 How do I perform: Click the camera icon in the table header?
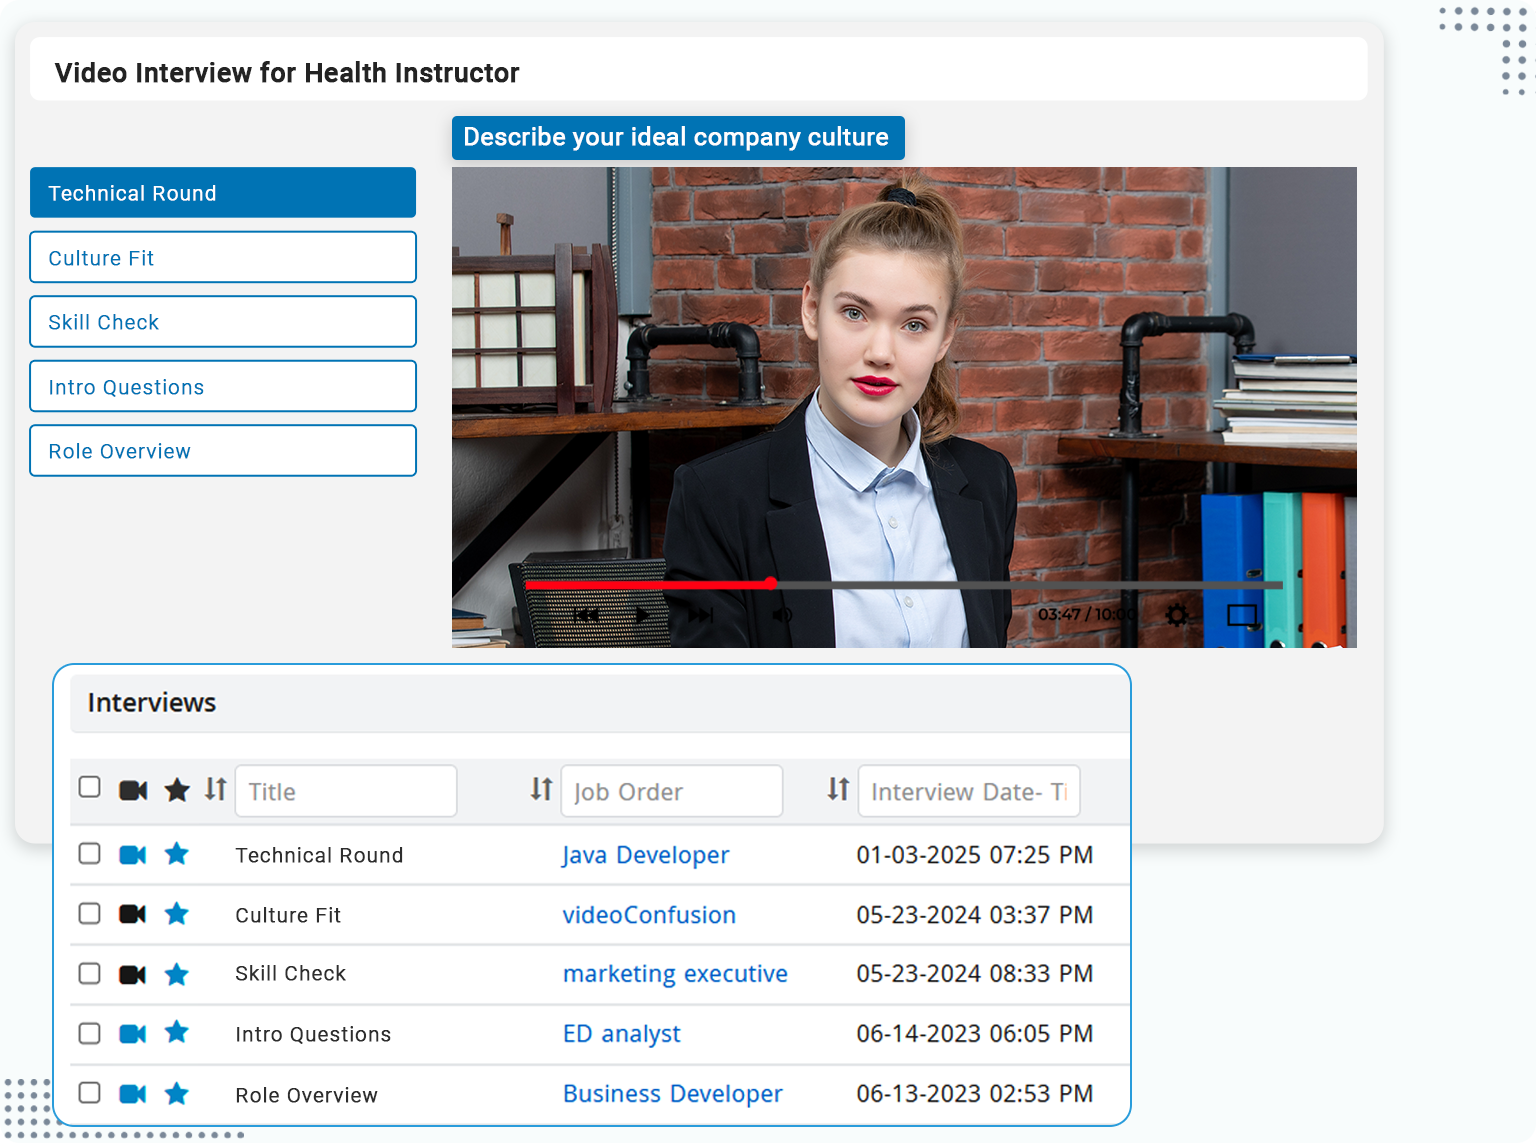(x=132, y=789)
